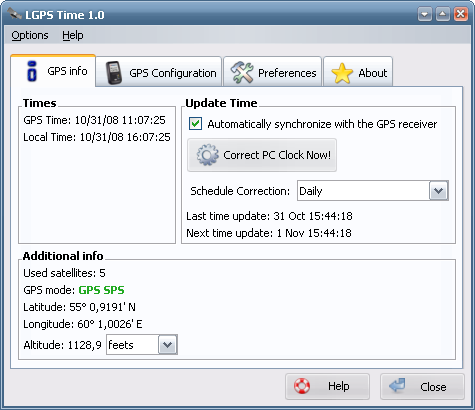The image size is (475, 410).
Task: Click the gear icon on Correct PC Clock button
Action: 207,155
